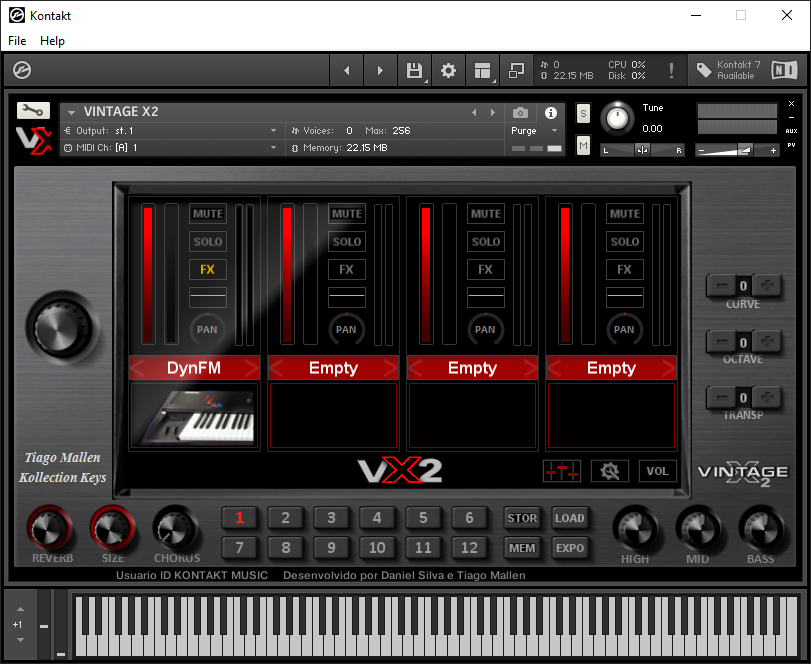Open the Help menu
The width and height of the screenshot is (811, 664).
click(52, 41)
